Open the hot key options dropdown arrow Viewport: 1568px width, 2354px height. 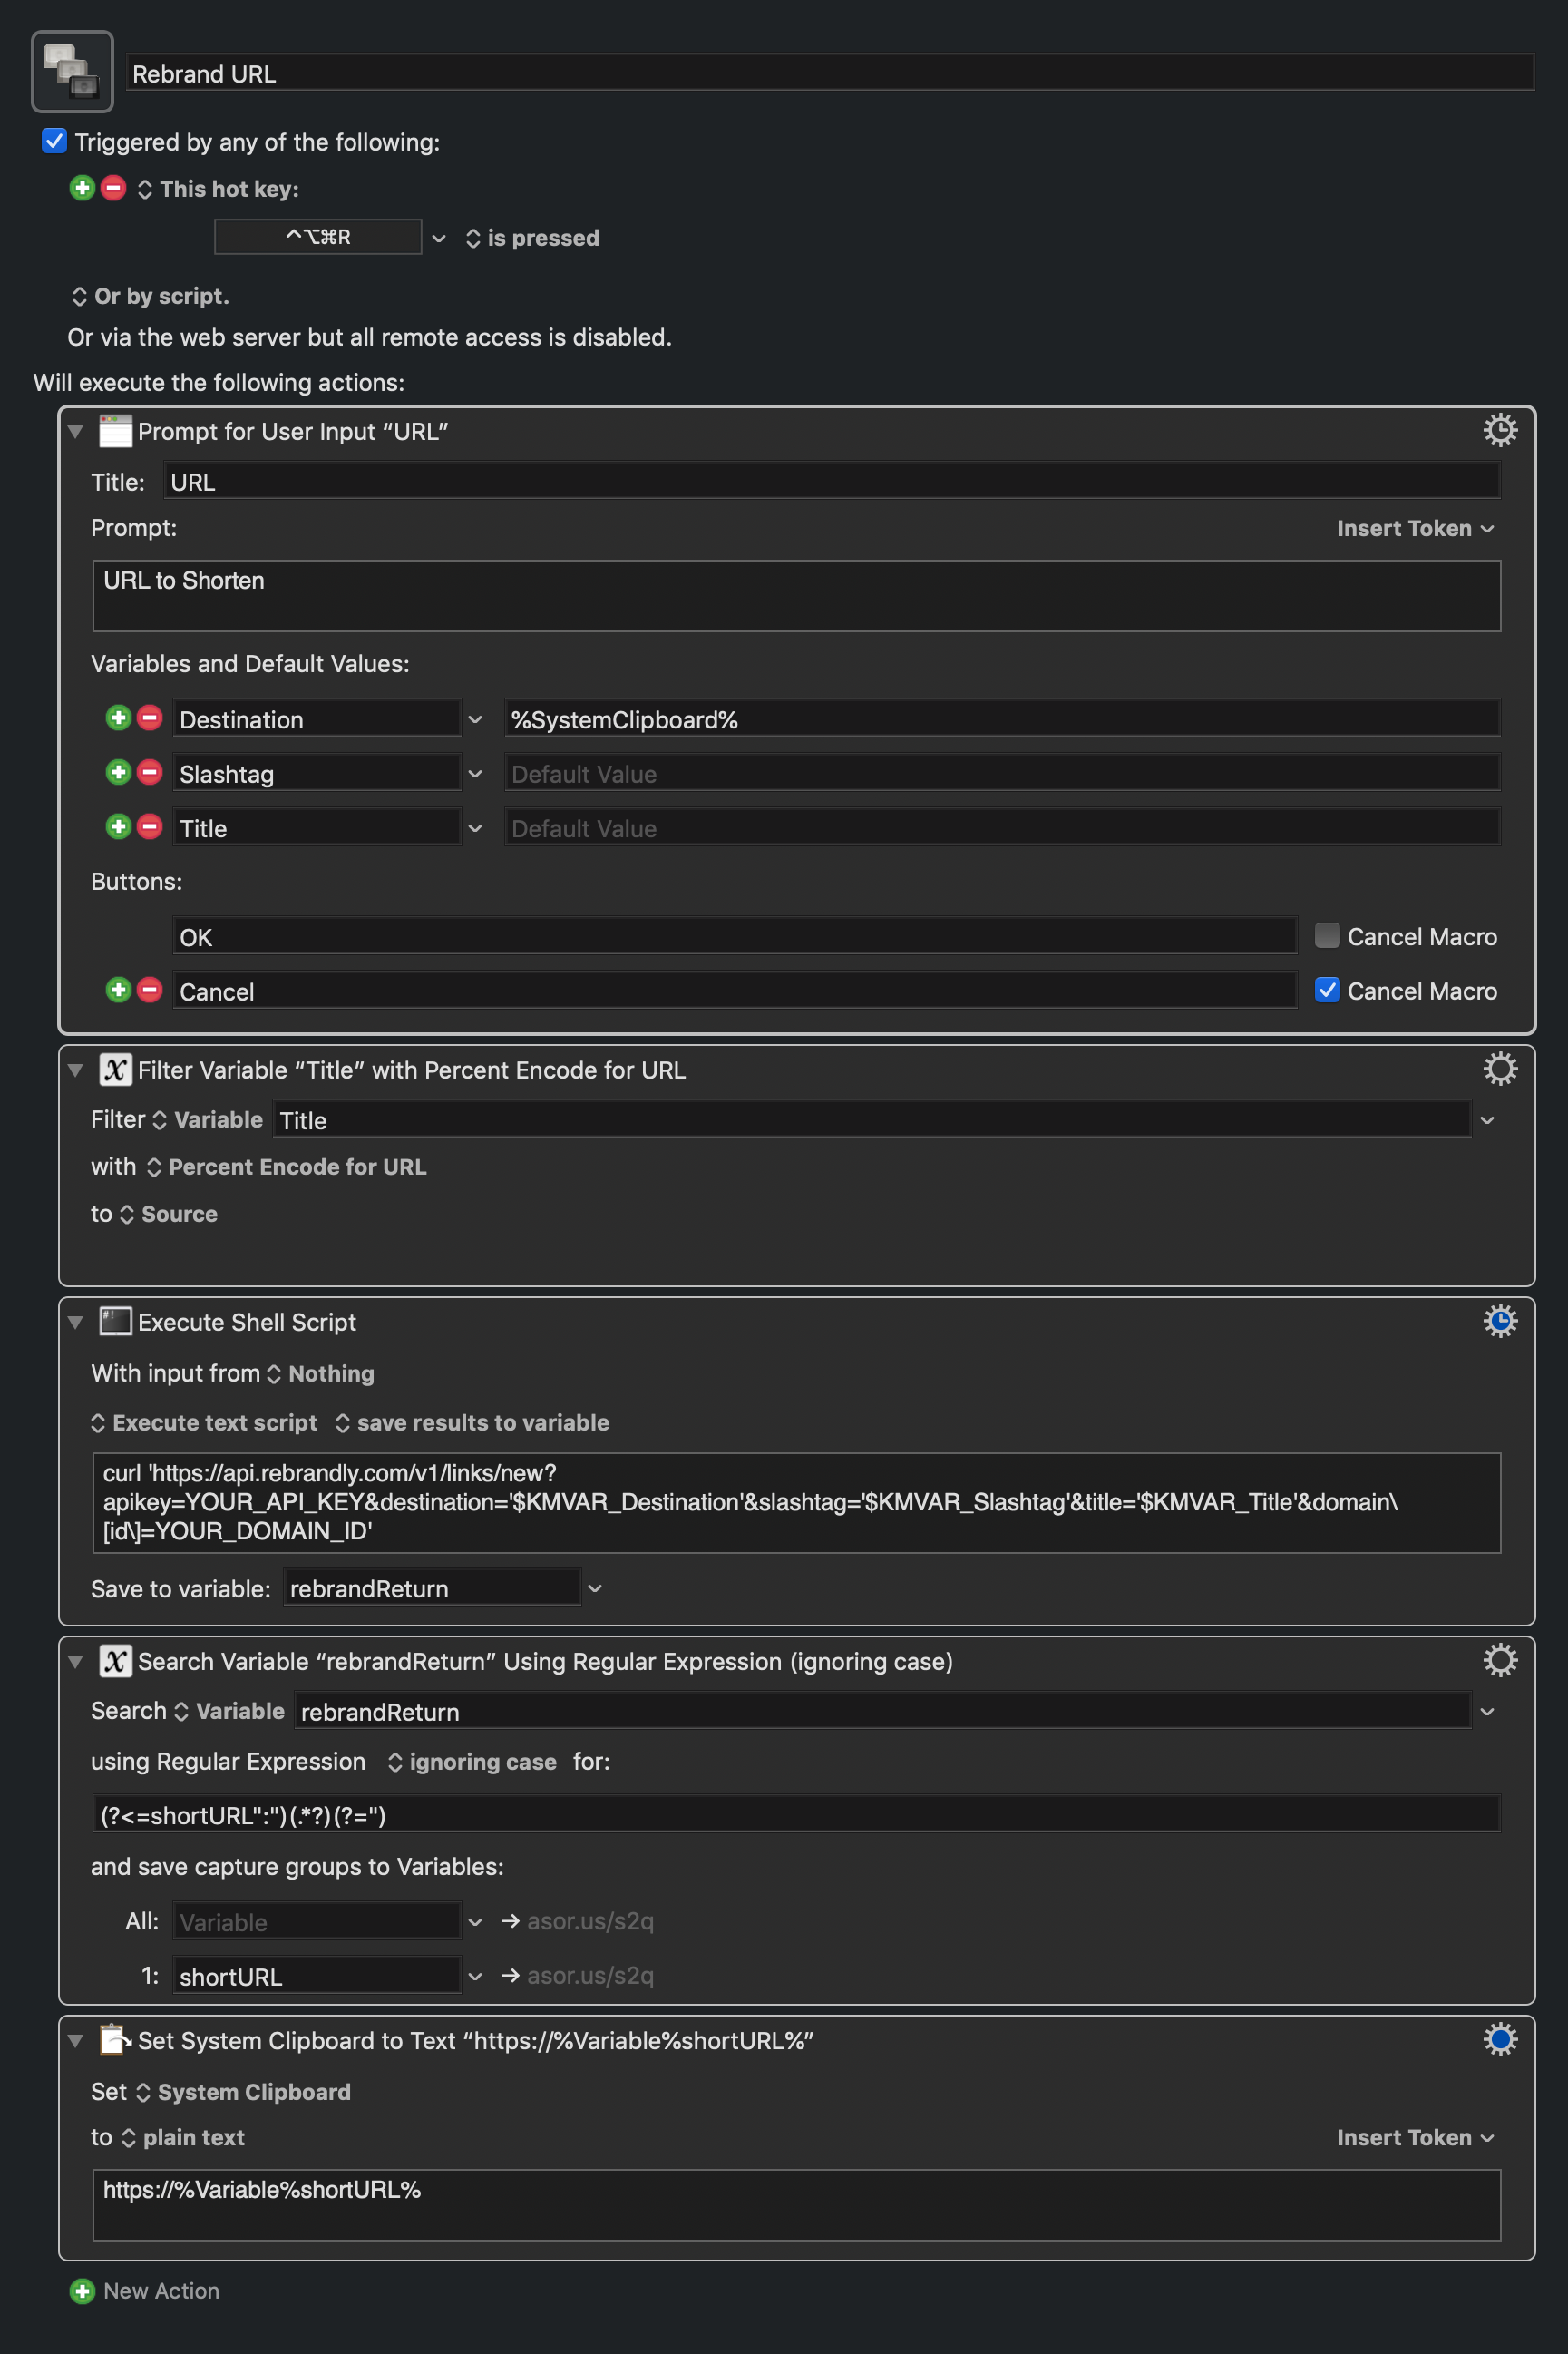(x=438, y=238)
